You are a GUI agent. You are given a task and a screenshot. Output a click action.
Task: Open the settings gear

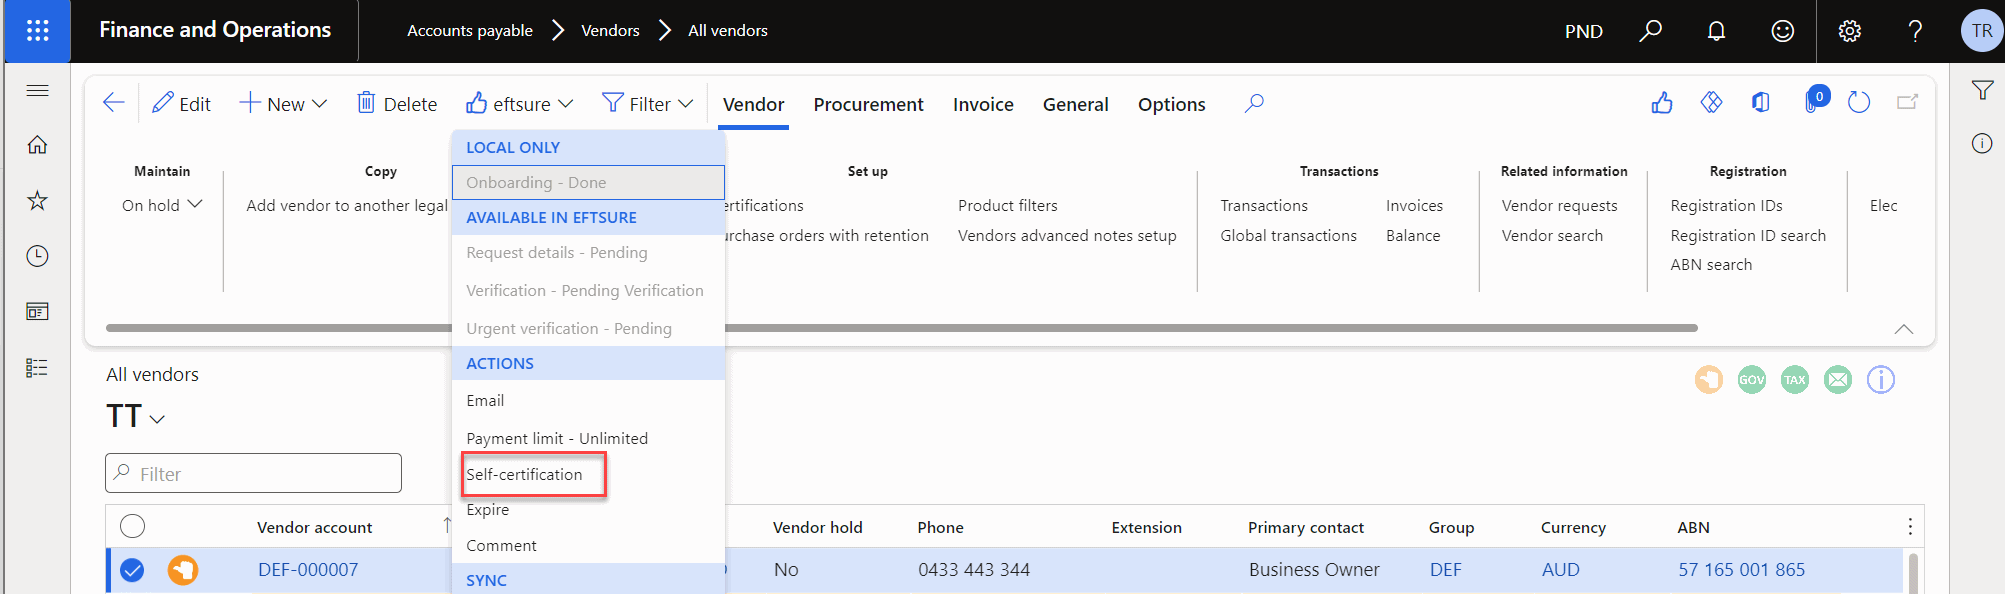(1849, 31)
